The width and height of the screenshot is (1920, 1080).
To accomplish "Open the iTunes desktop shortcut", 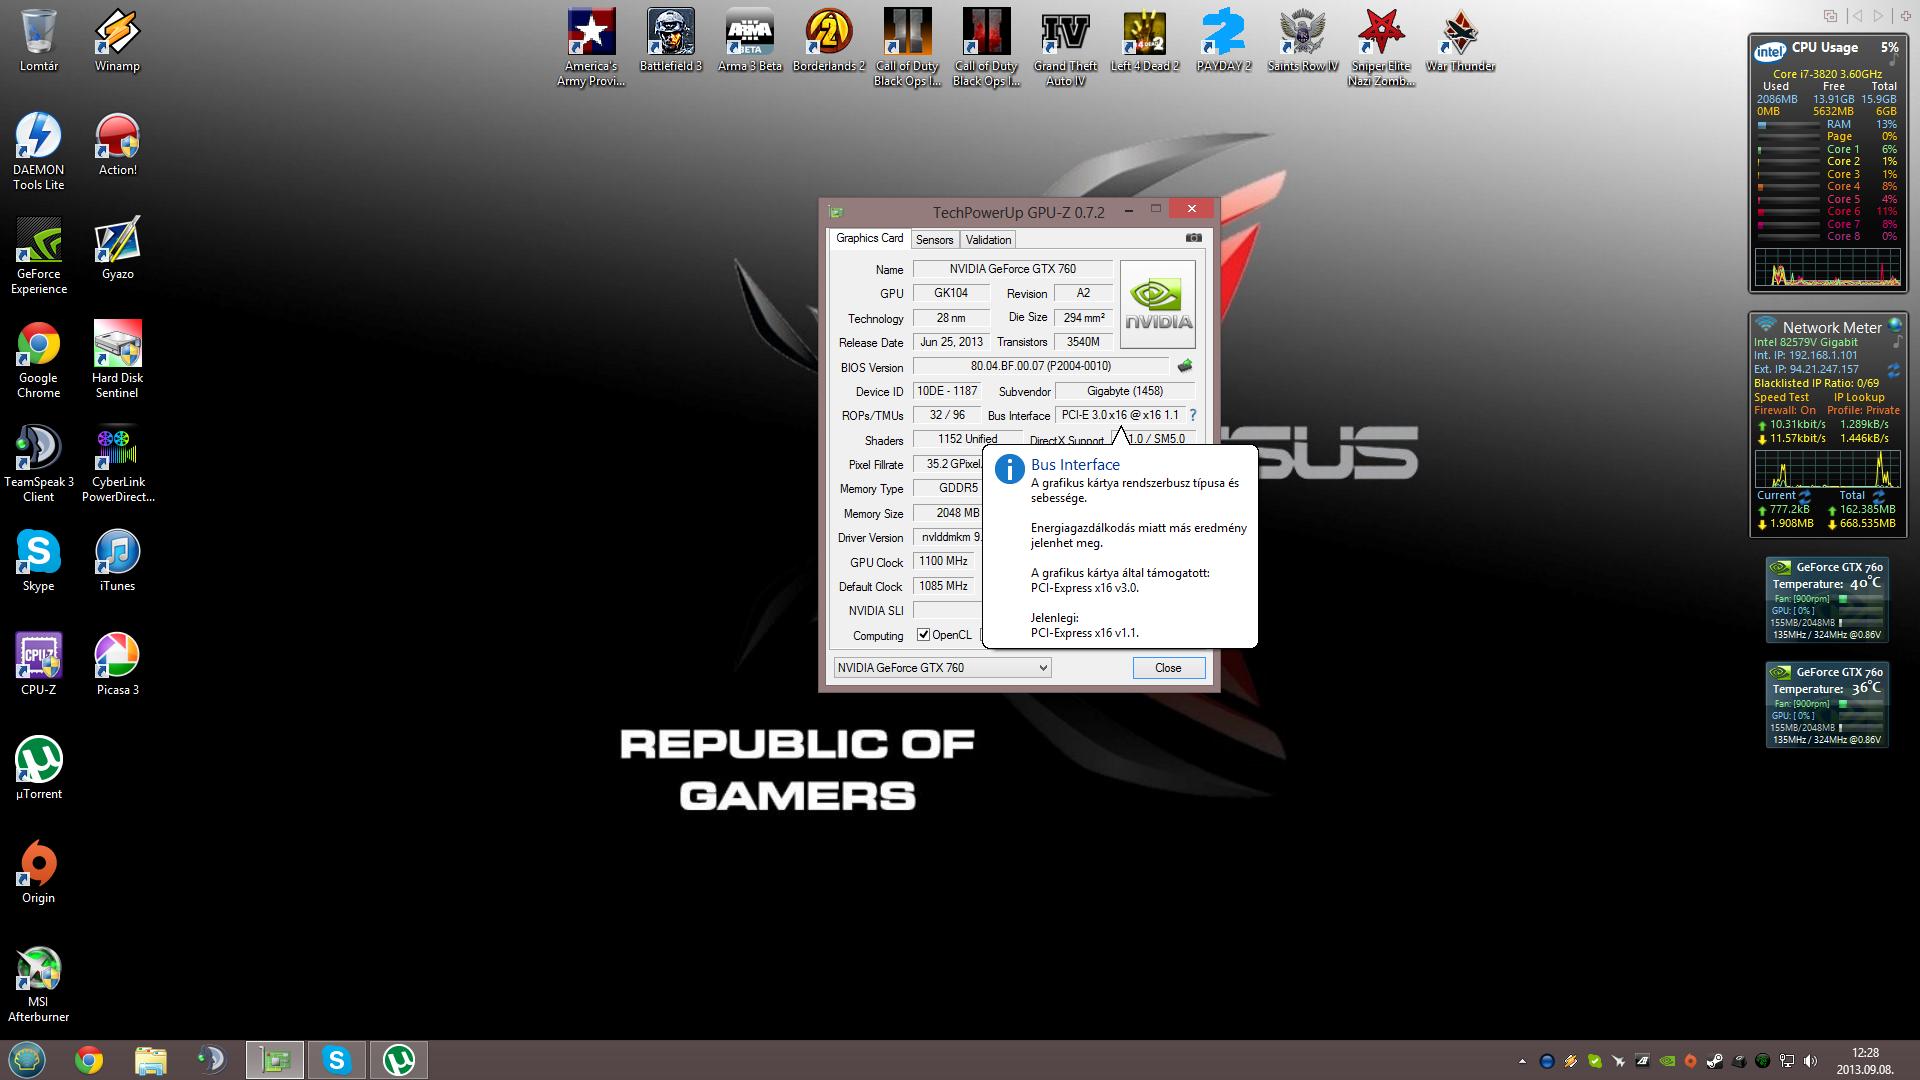I will coord(117,561).
